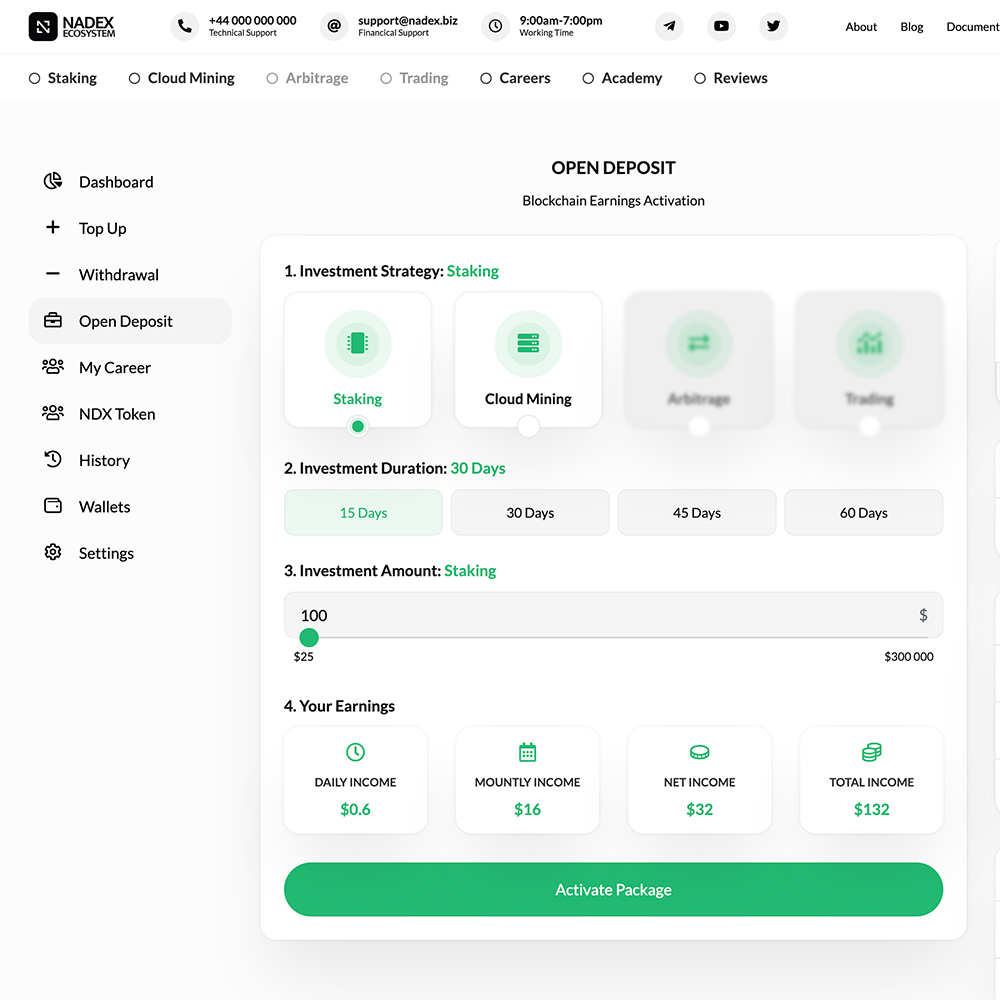Click the Total Income coins stack icon
1000x1000 pixels.
tap(872, 753)
